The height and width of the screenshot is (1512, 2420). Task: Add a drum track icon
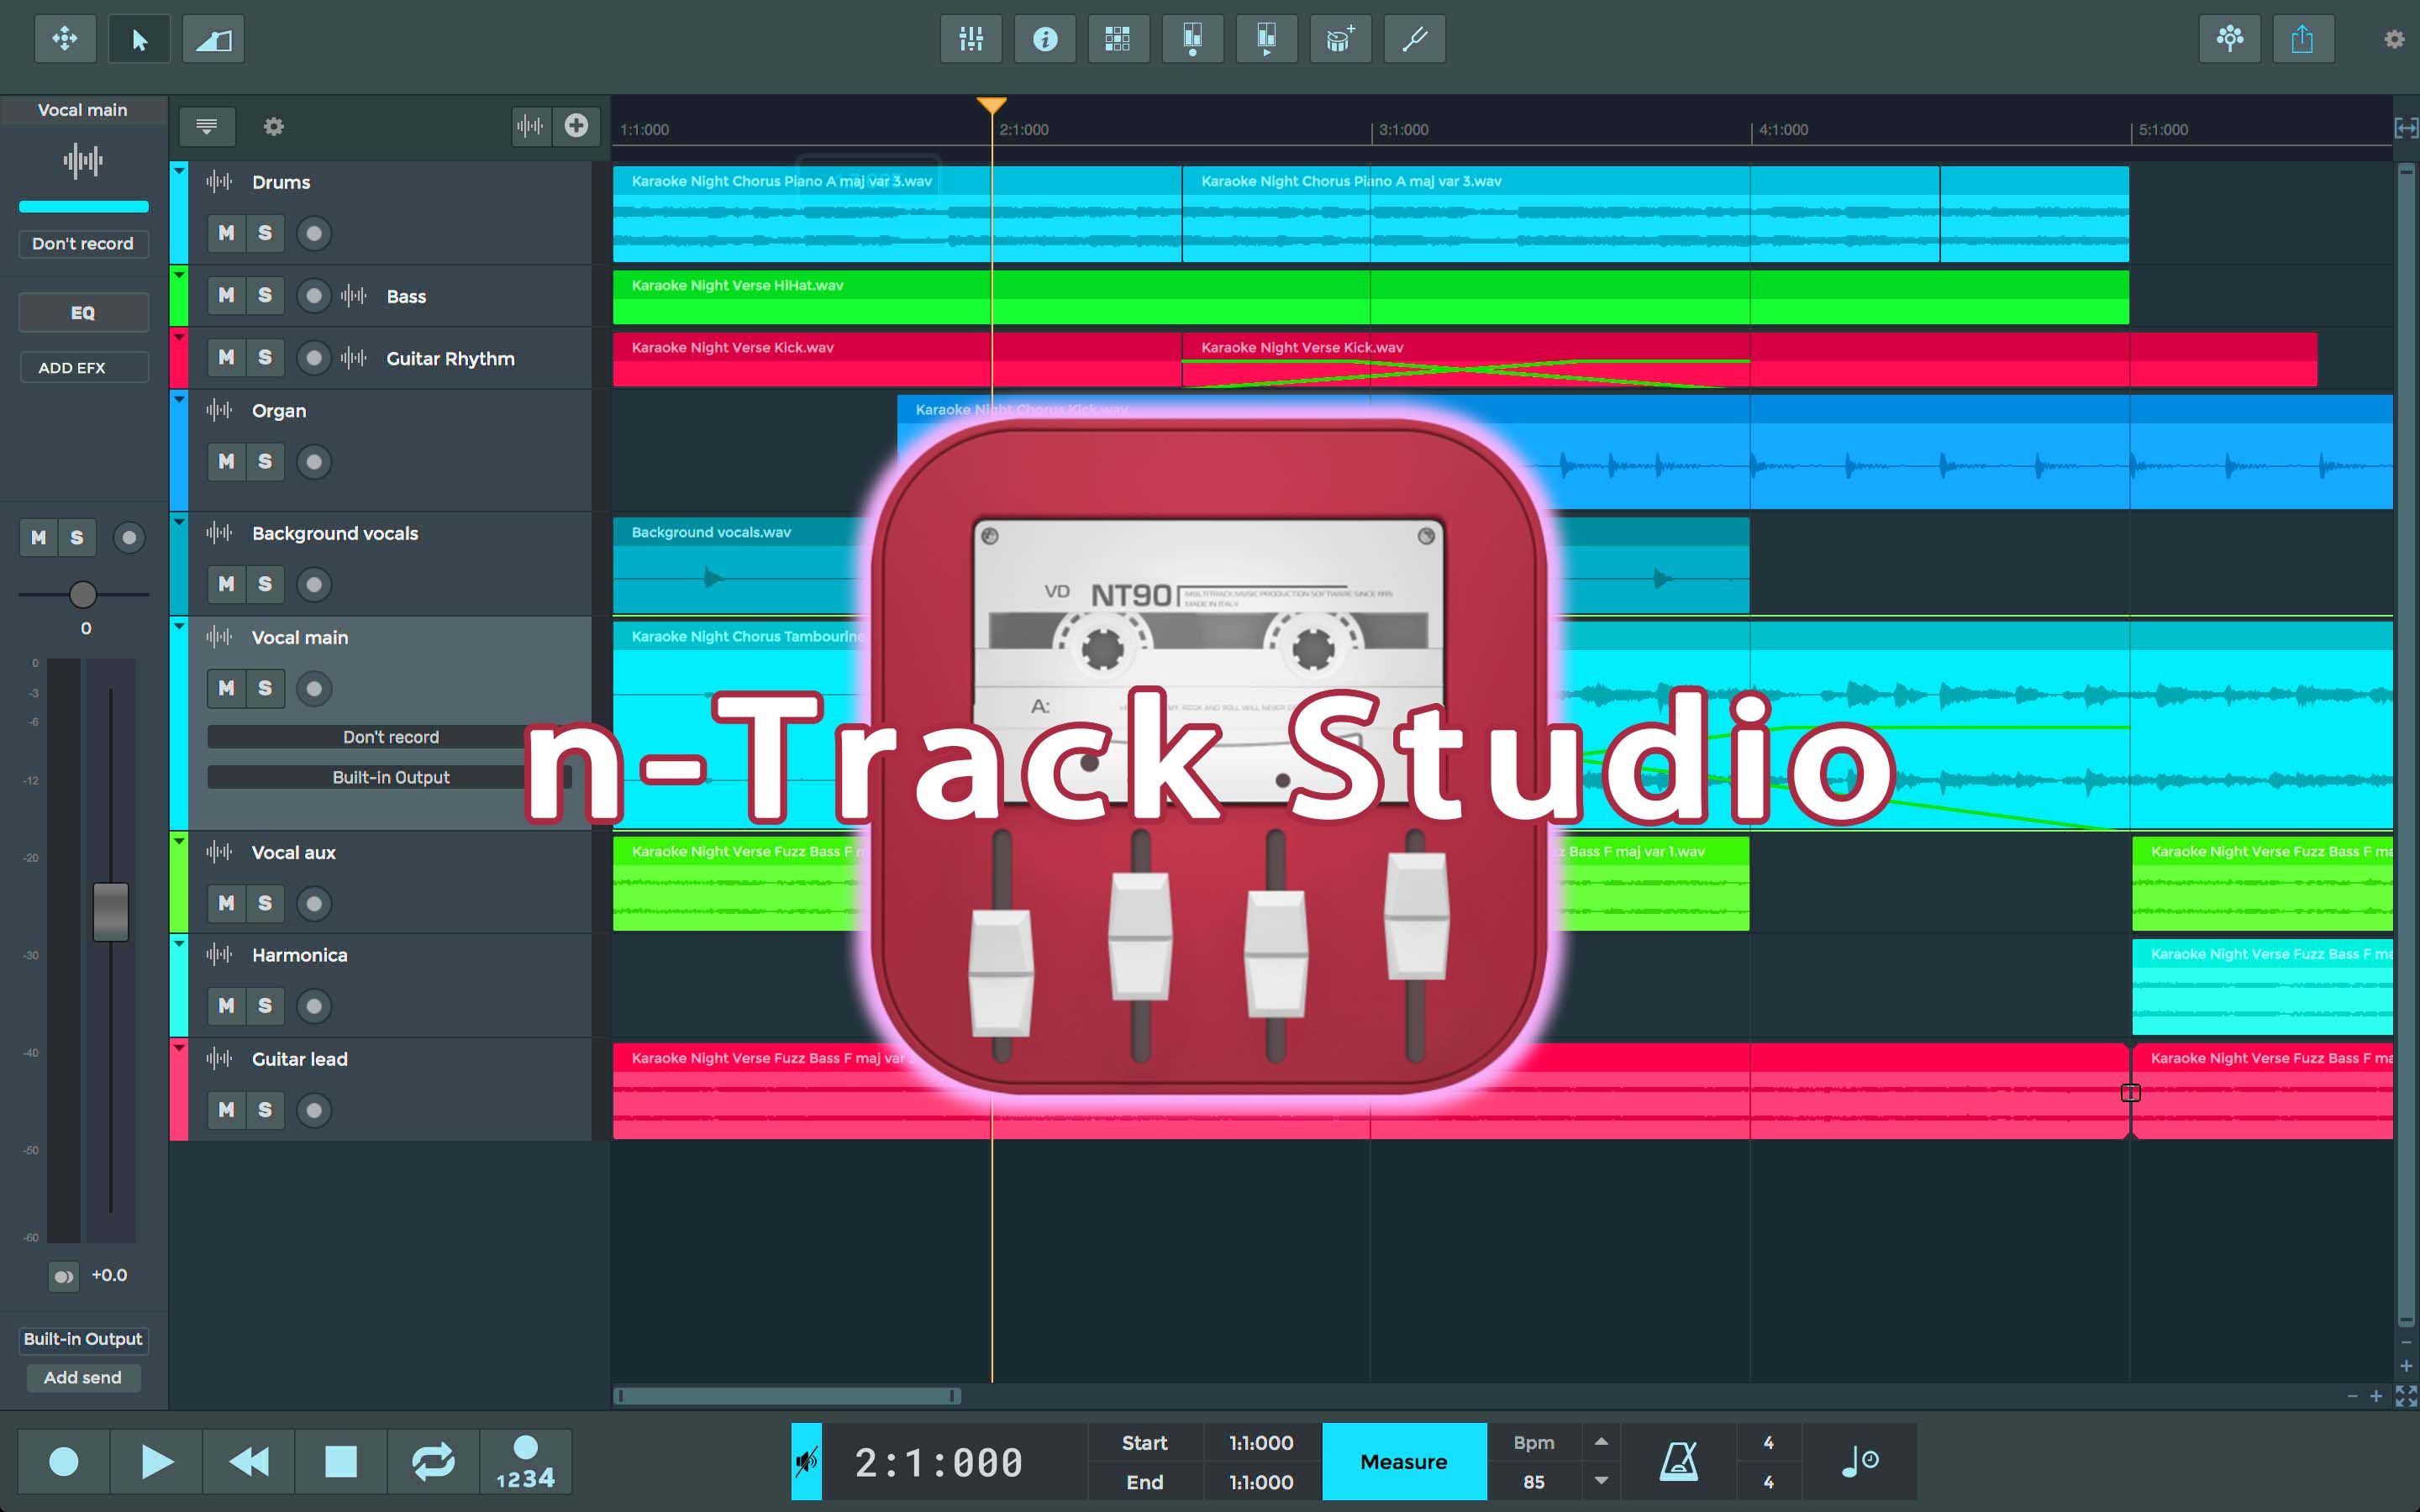click(1340, 39)
